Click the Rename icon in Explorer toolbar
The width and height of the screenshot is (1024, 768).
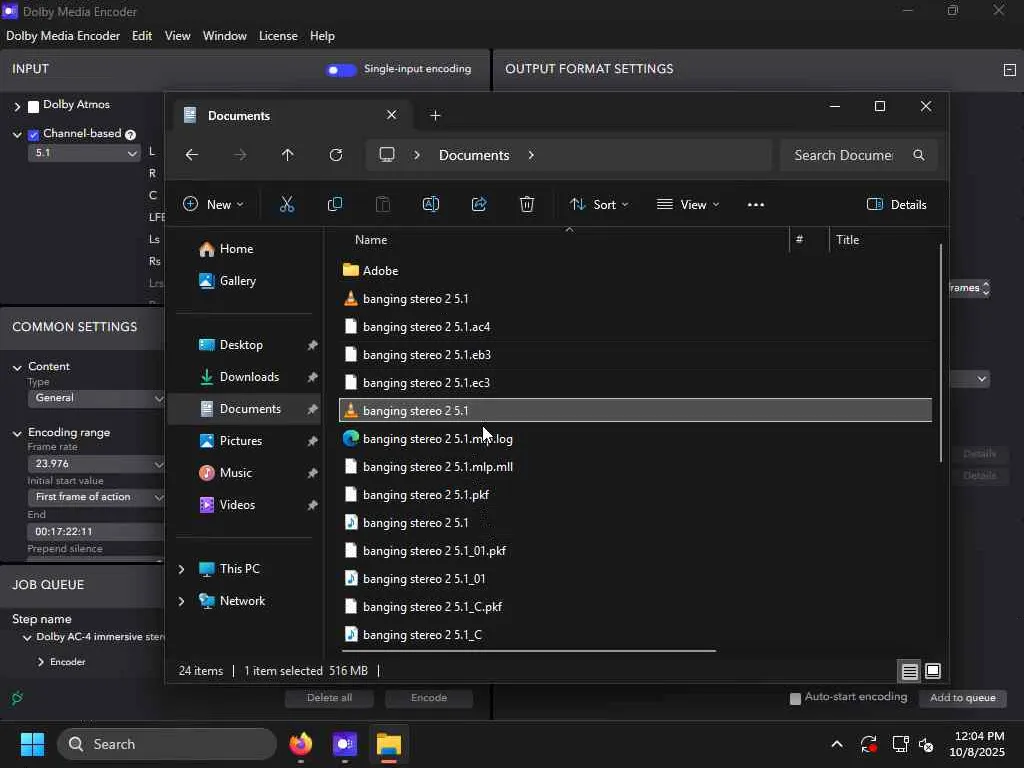coord(431,204)
